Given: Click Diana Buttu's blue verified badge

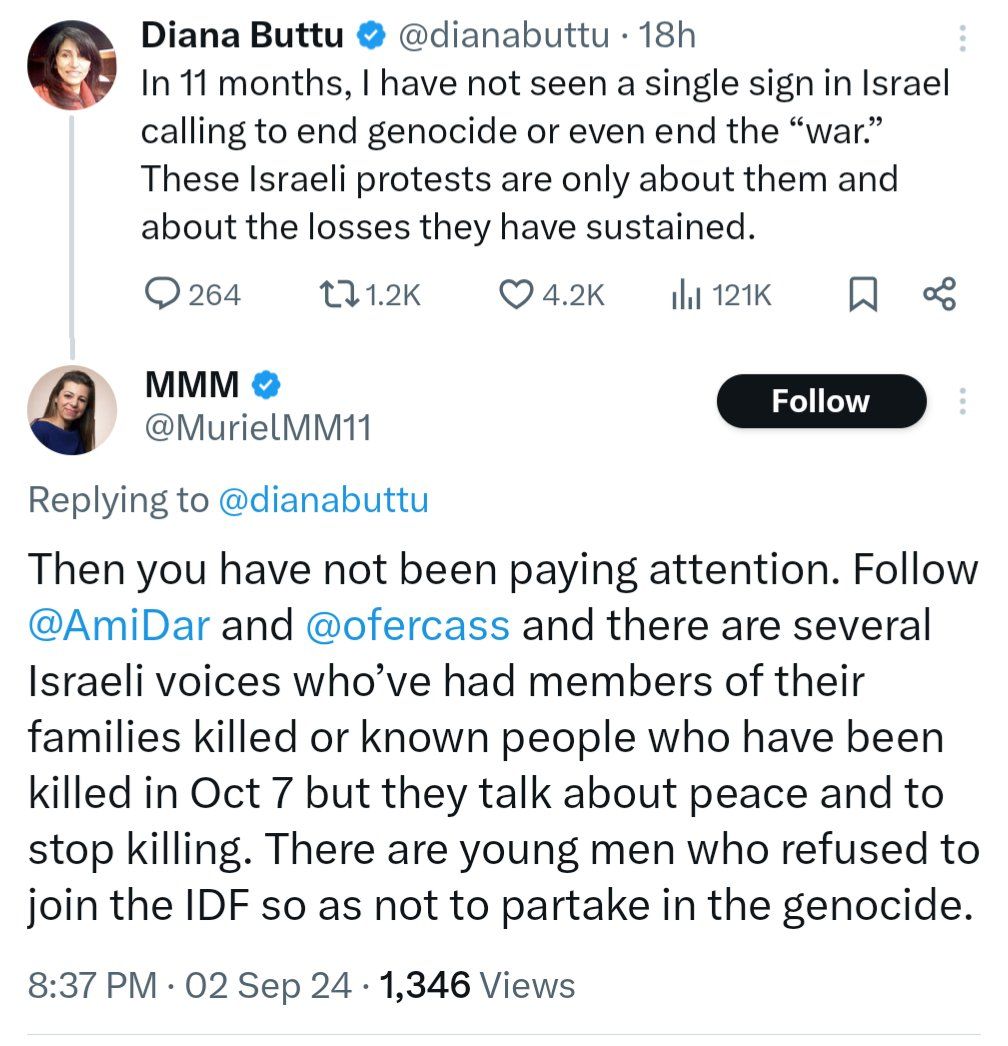Looking at the screenshot, I should (x=369, y=36).
